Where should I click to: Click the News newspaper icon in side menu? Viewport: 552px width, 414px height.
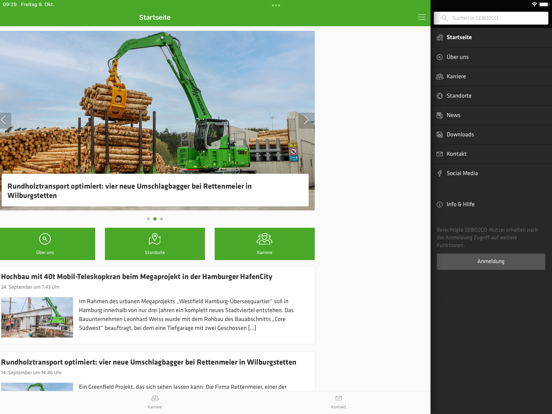tap(439, 115)
